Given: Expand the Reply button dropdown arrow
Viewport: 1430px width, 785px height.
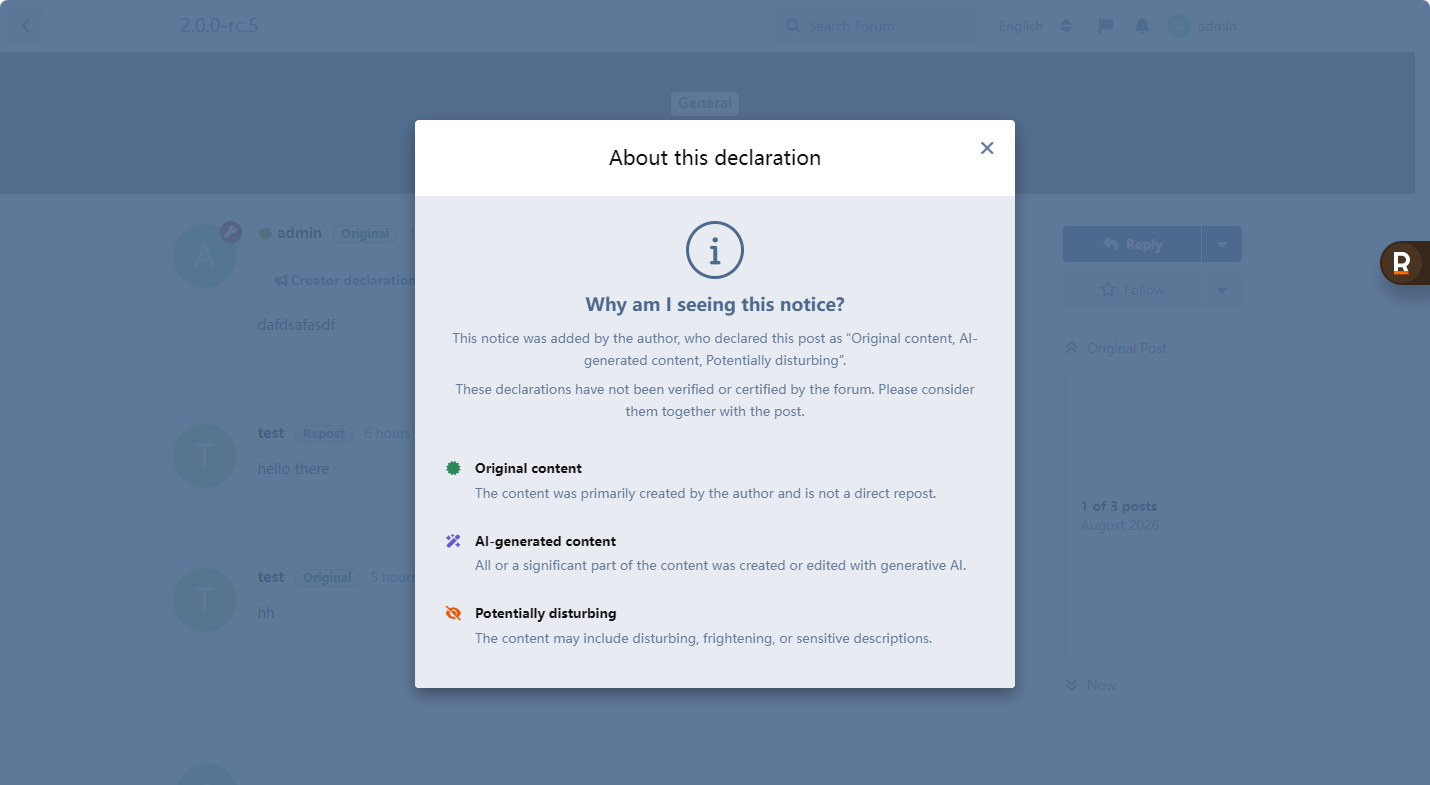Looking at the screenshot, I should tap(1222, 244).
